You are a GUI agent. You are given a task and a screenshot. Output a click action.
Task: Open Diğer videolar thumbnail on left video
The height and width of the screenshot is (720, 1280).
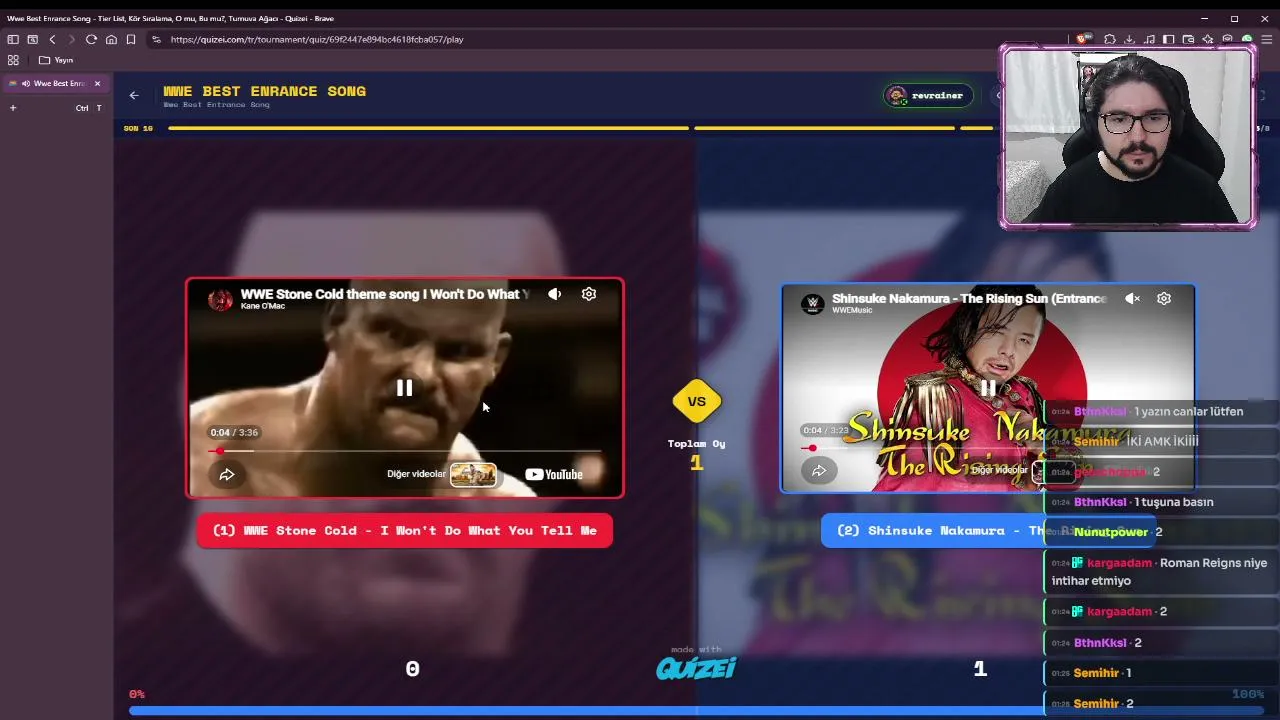click(473, 474)
